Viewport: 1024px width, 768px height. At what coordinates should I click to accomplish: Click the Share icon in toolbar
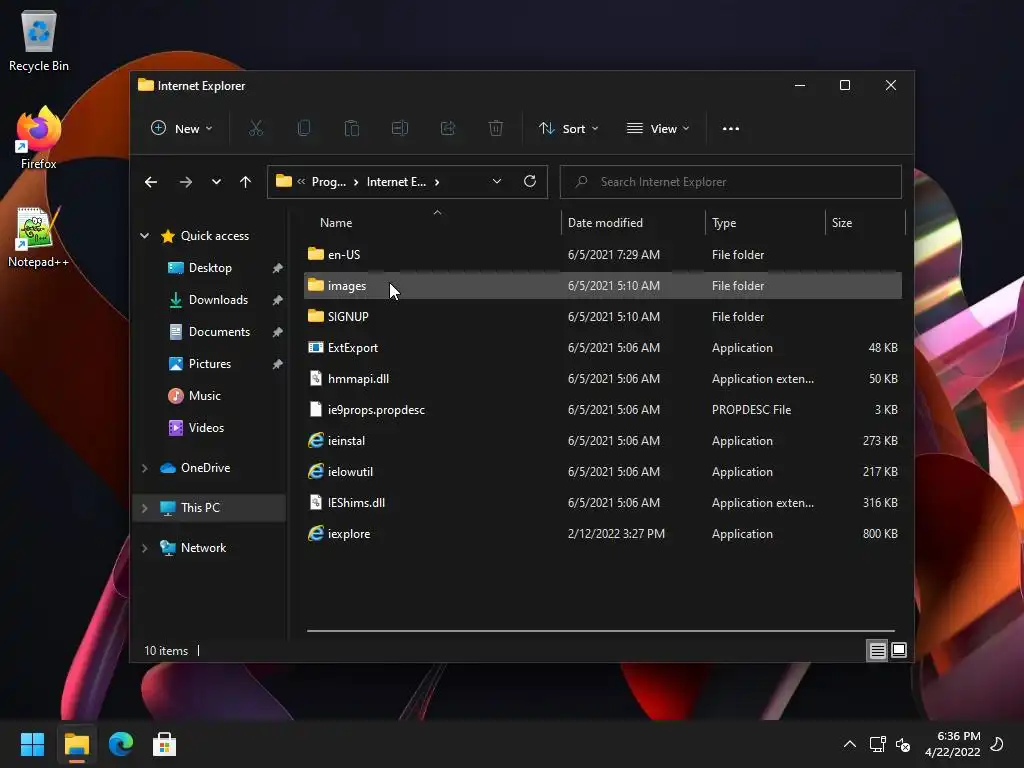pyautogui.click(x=448, y=129)
